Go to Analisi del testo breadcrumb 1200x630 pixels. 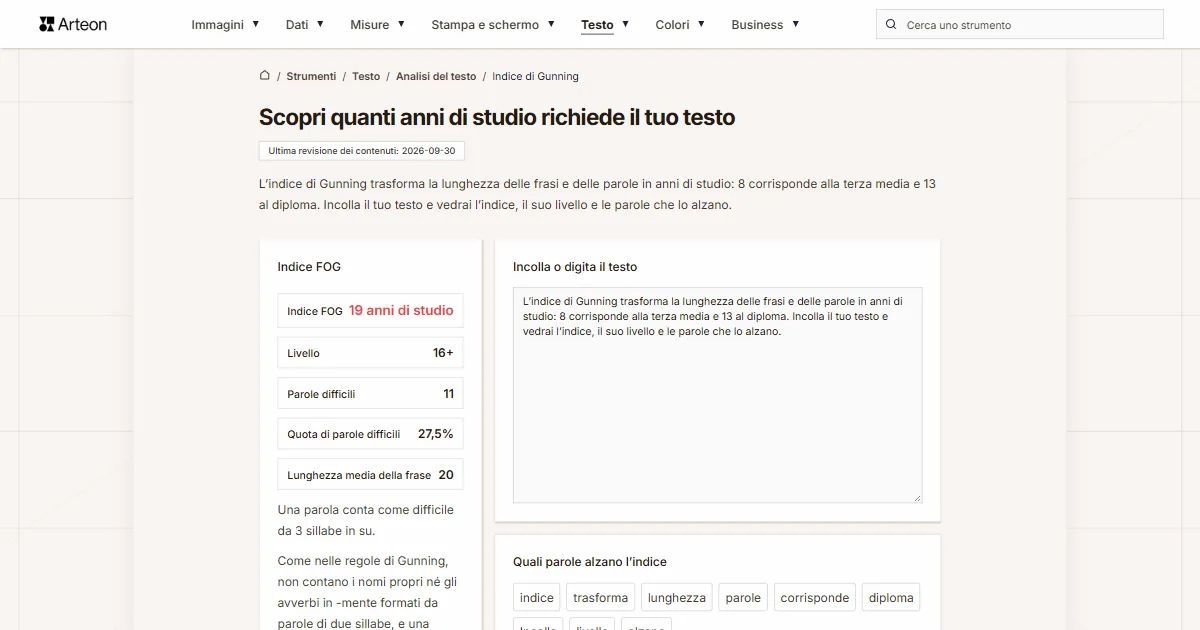[x=436, y=76]
